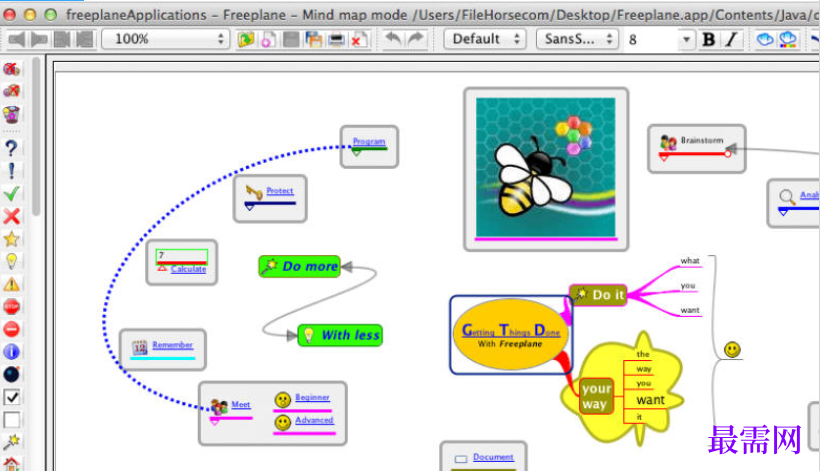Open the Program link node
Screen dimensions: 820x471
pyautogui.click(x=369, y=141)
